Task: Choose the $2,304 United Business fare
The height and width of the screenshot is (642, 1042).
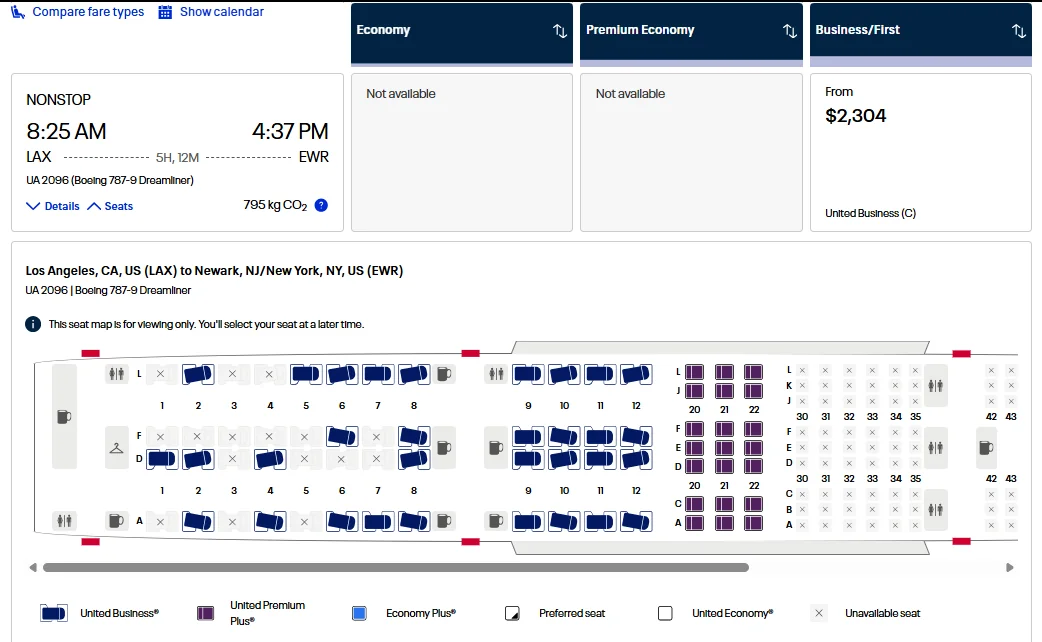Action: [x=920, y=152]
